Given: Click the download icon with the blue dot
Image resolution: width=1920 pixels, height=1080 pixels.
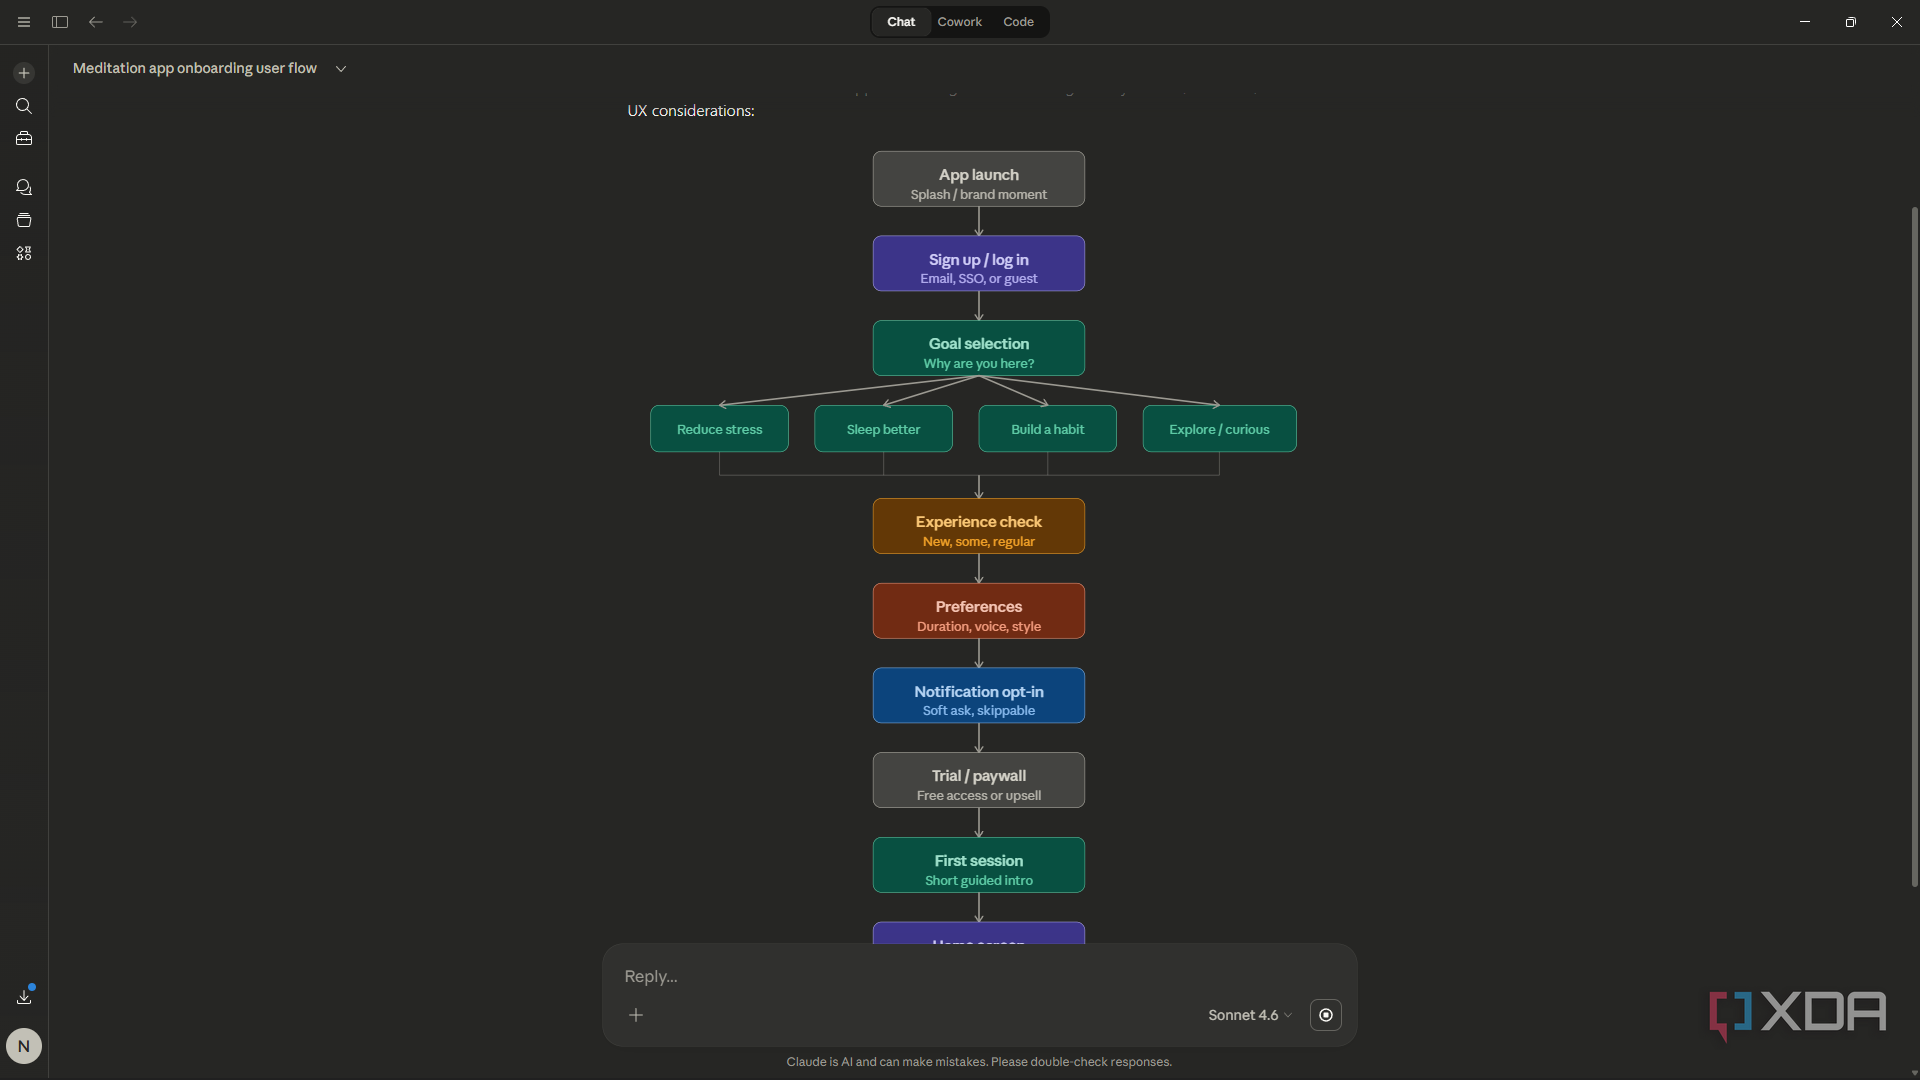Looking at the screenshot, I should [x=25, y=996].
